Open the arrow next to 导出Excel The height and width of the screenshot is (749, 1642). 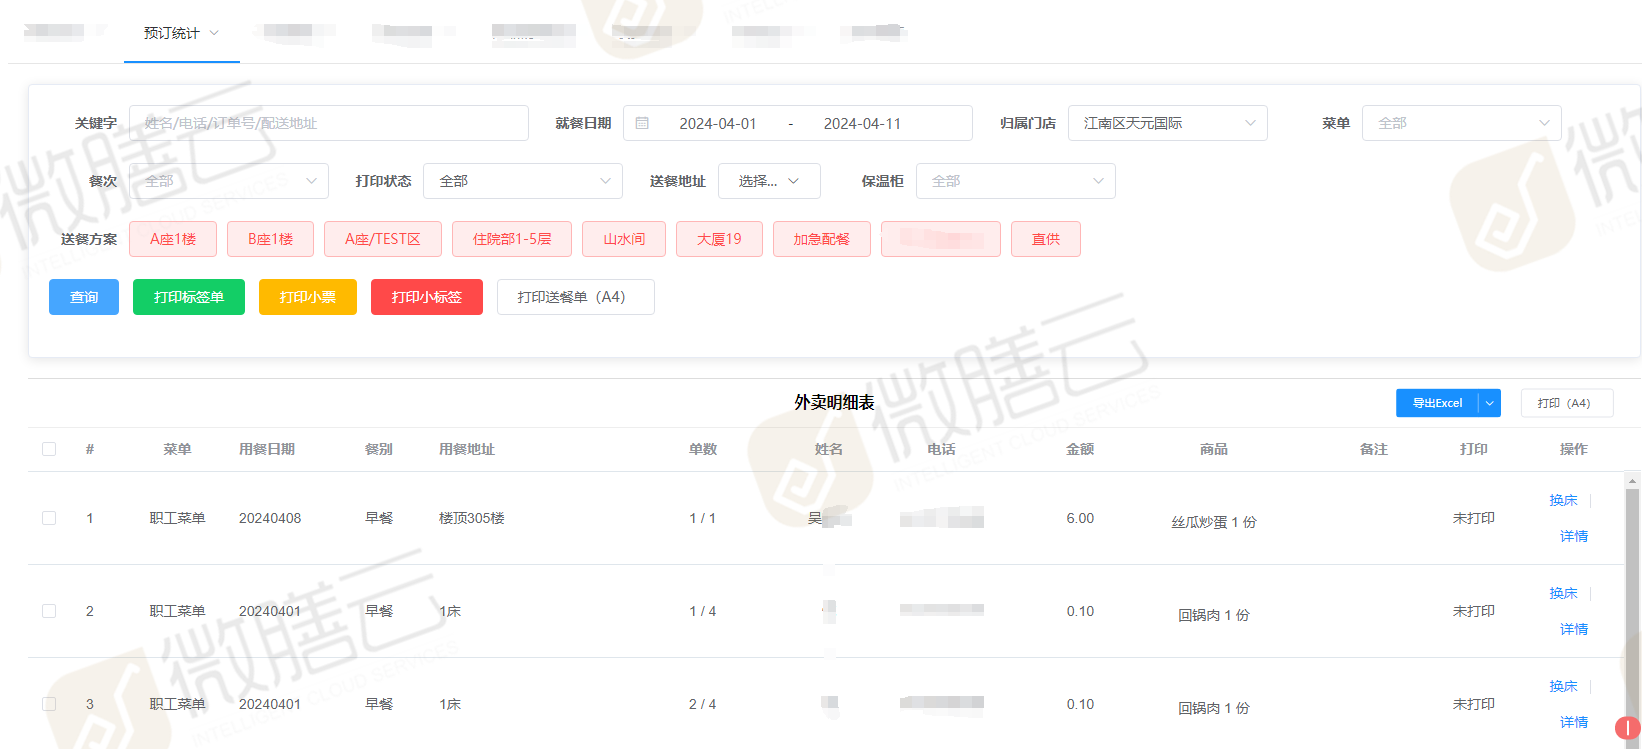(1489, 403)
